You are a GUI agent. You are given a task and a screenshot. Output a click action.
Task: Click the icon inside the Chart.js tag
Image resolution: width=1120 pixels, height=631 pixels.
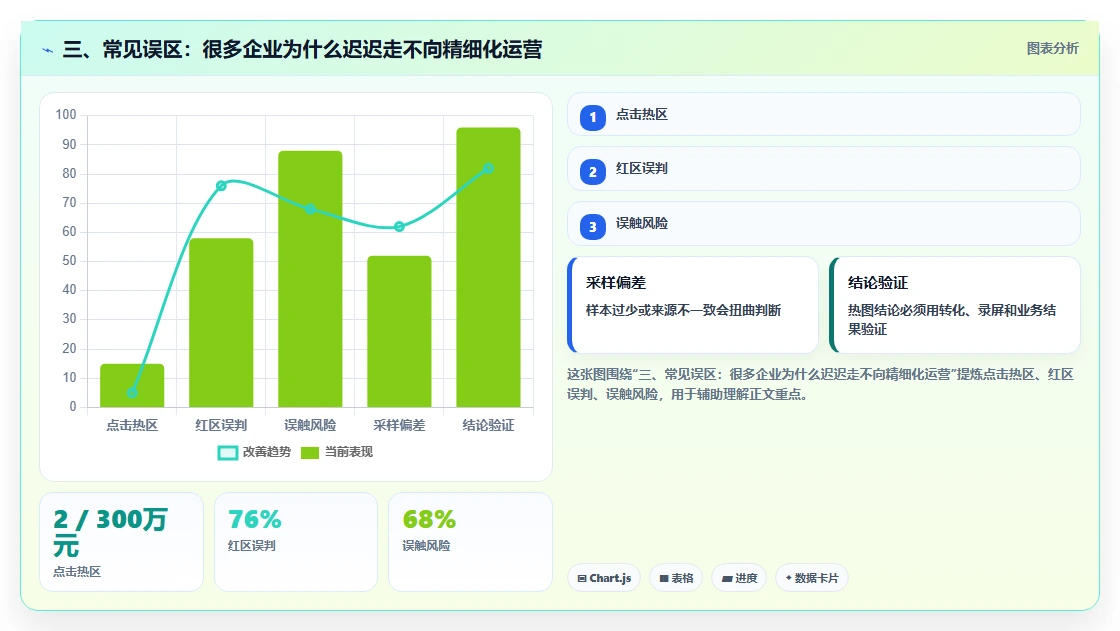tap(582, 578)
